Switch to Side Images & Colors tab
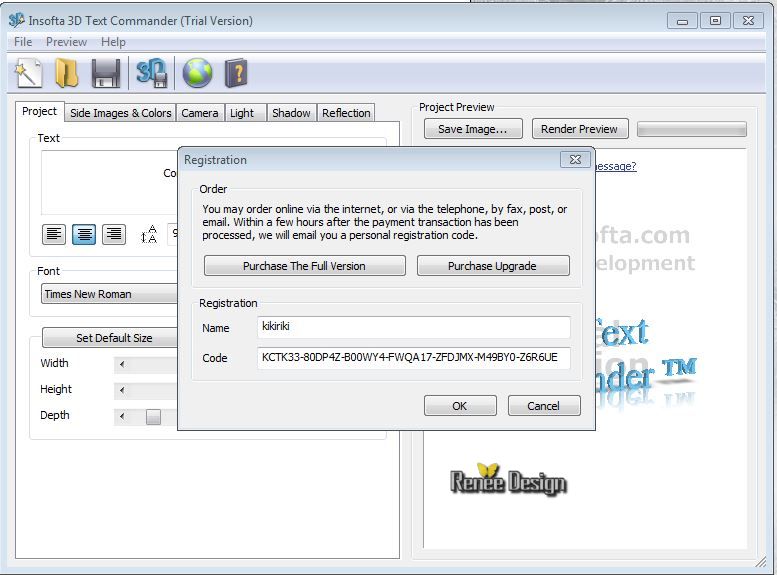The image size is (777, 575). click(x=120, y=113)
